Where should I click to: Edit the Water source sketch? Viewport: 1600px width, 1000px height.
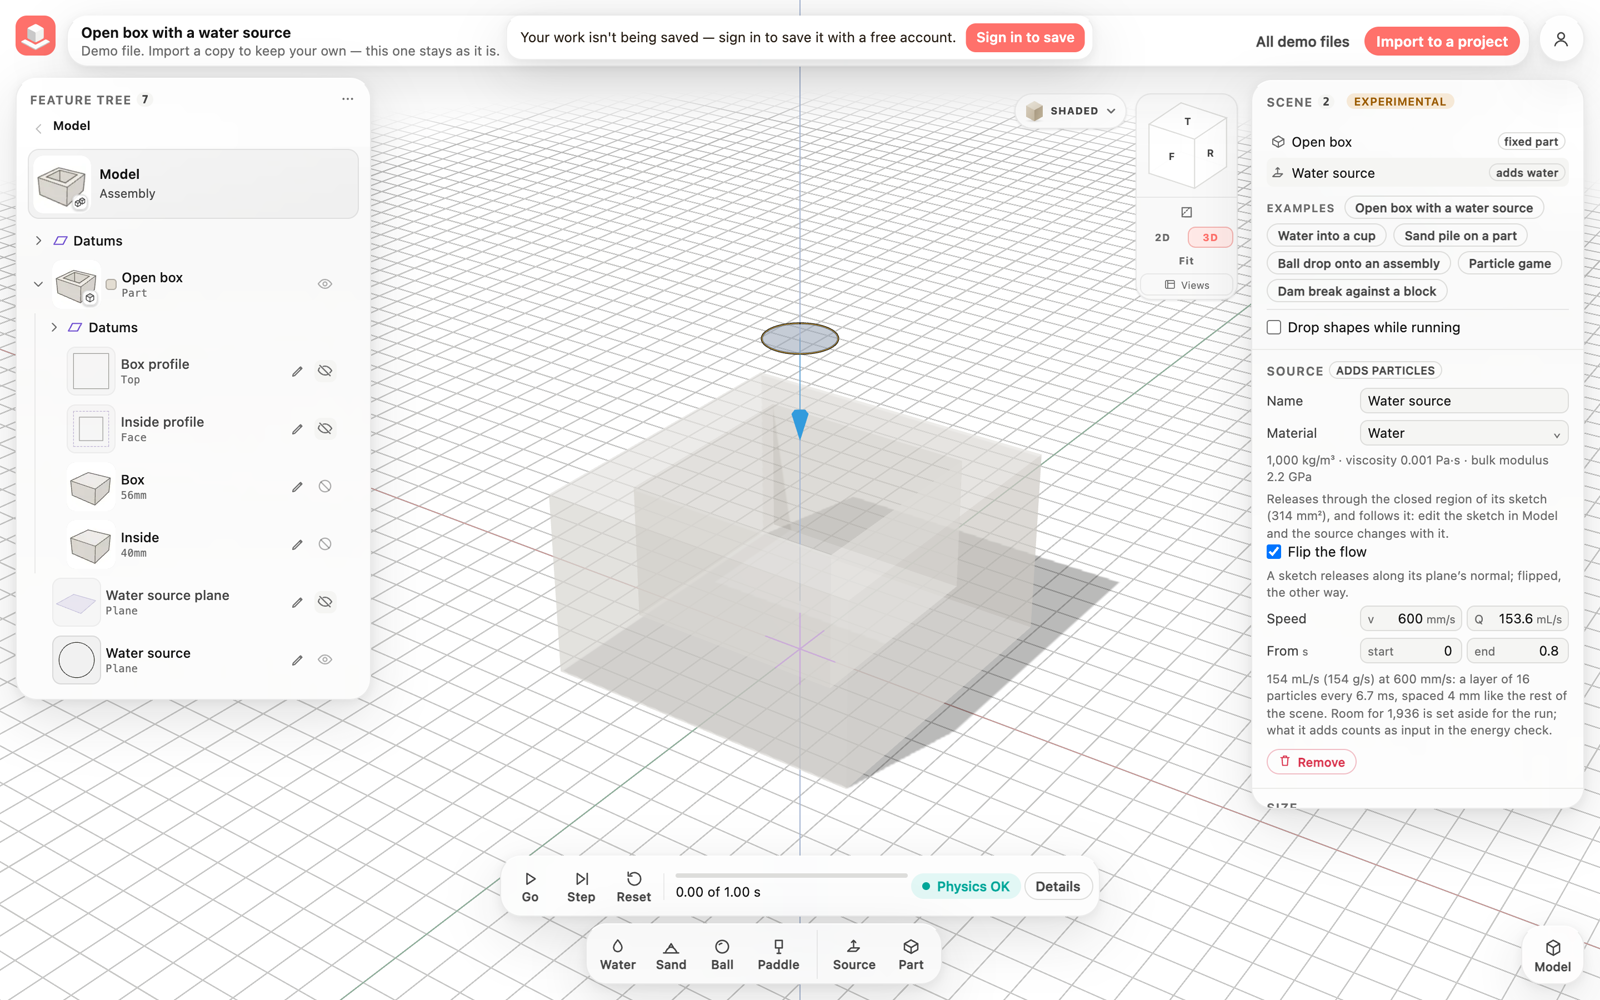297,660
